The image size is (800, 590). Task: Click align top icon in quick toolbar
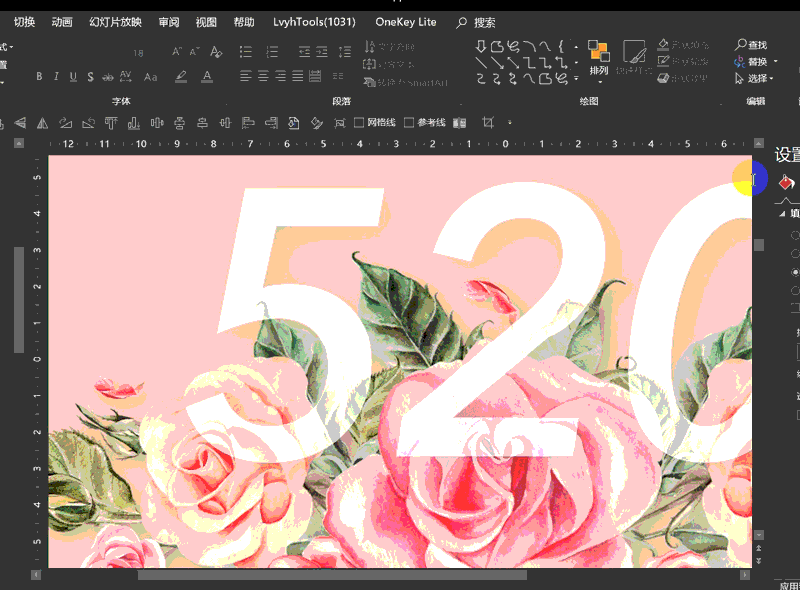tap(111, 122)
